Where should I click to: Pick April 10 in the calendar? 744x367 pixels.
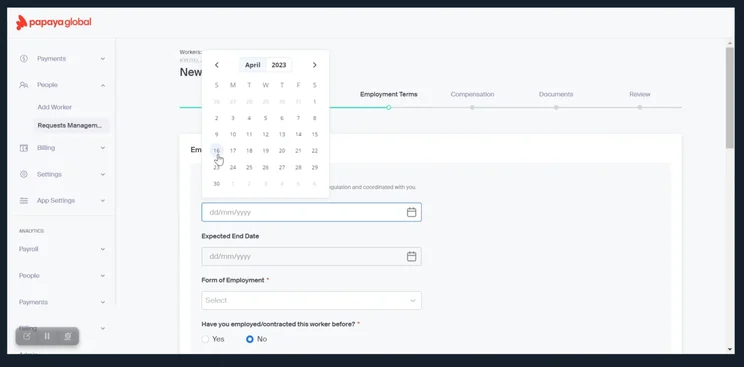click(x=233, y=134)
